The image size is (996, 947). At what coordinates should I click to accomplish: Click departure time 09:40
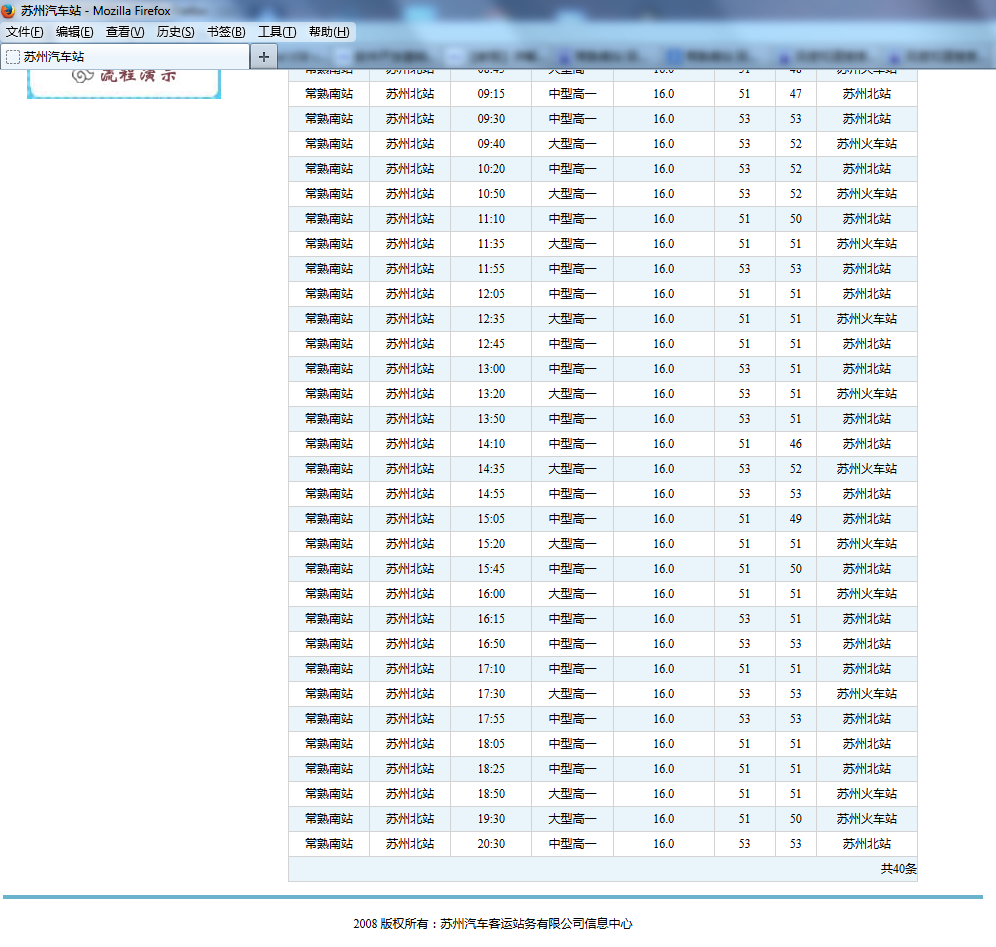[x=491, y=144]
